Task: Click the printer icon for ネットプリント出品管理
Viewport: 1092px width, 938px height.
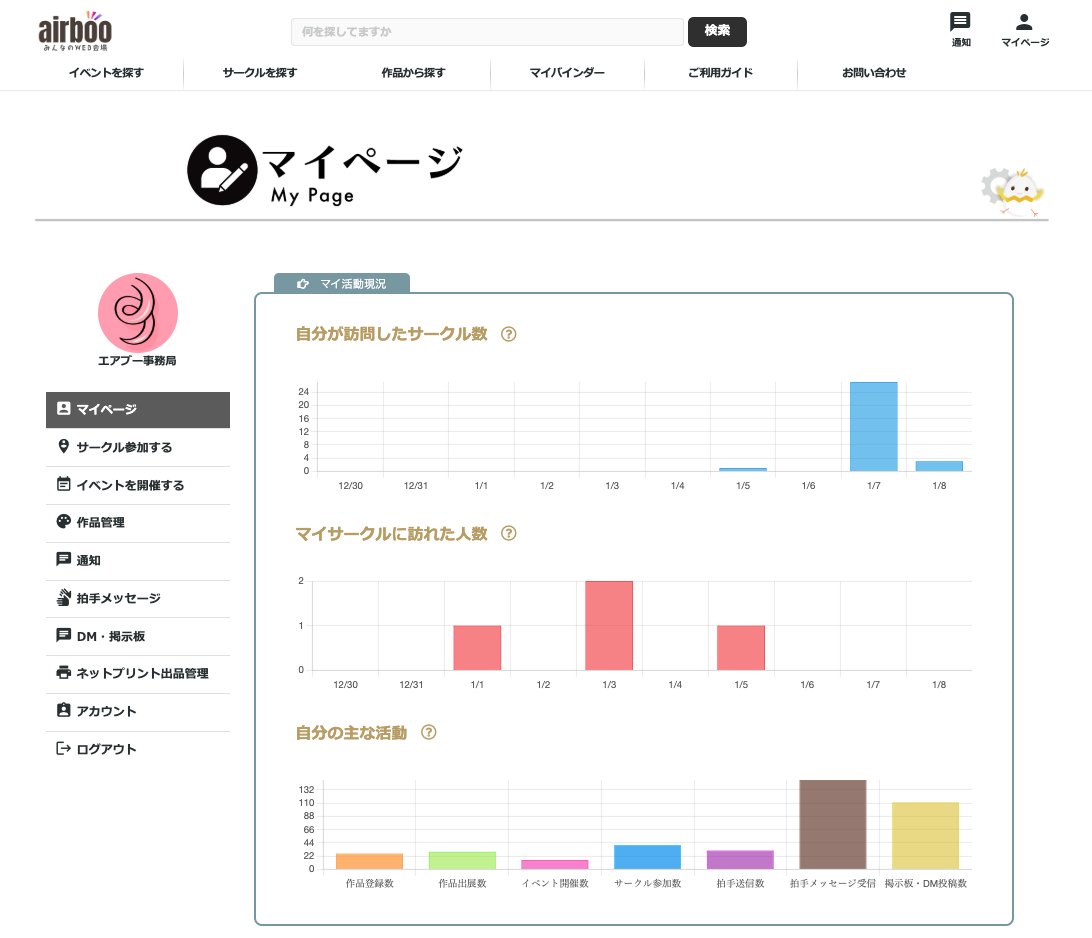Action: tap(63, 673)
